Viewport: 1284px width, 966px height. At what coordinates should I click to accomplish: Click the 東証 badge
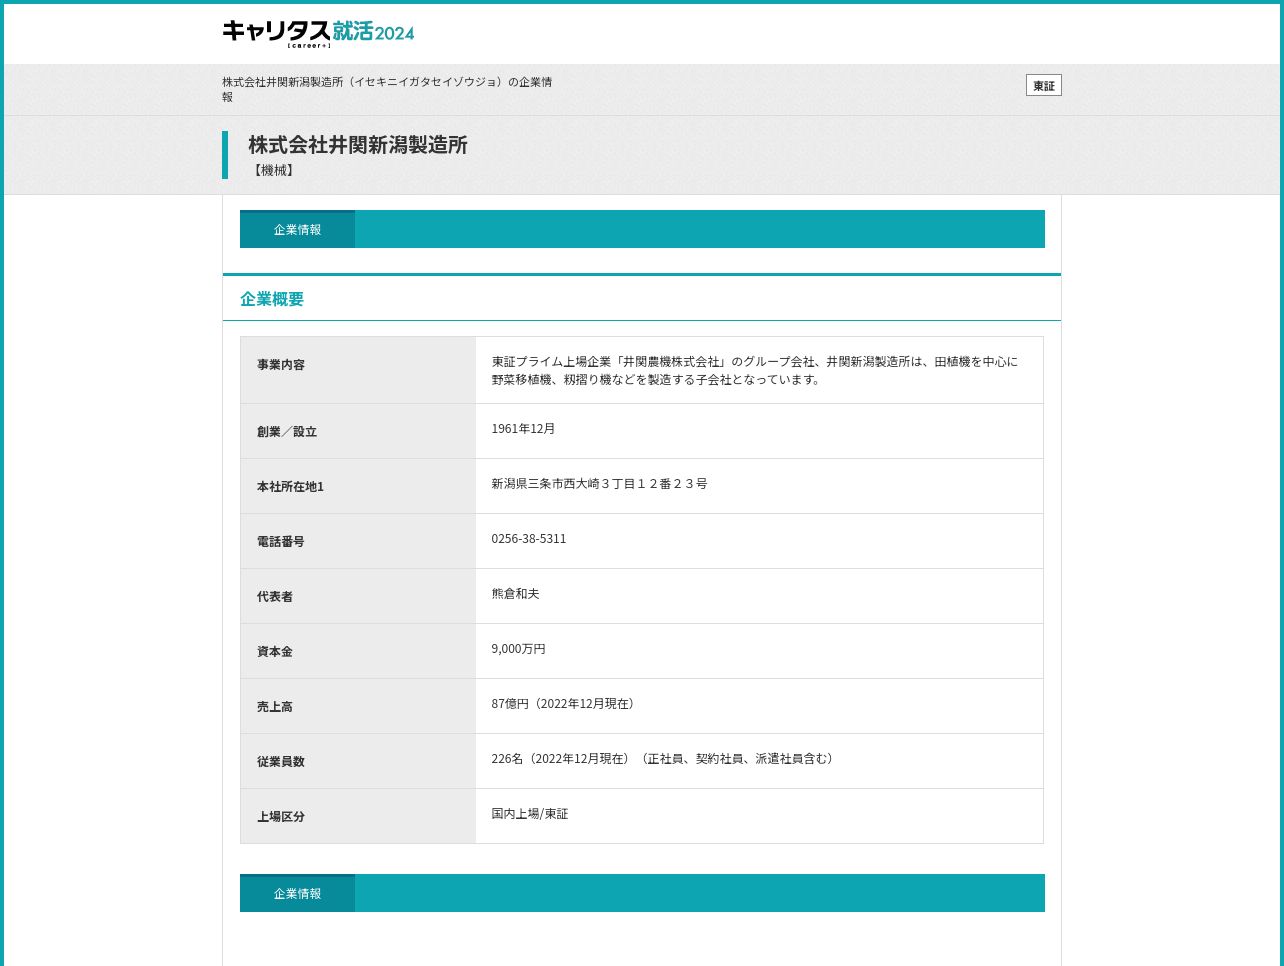pyautogui.click(x=1043, y=85)
